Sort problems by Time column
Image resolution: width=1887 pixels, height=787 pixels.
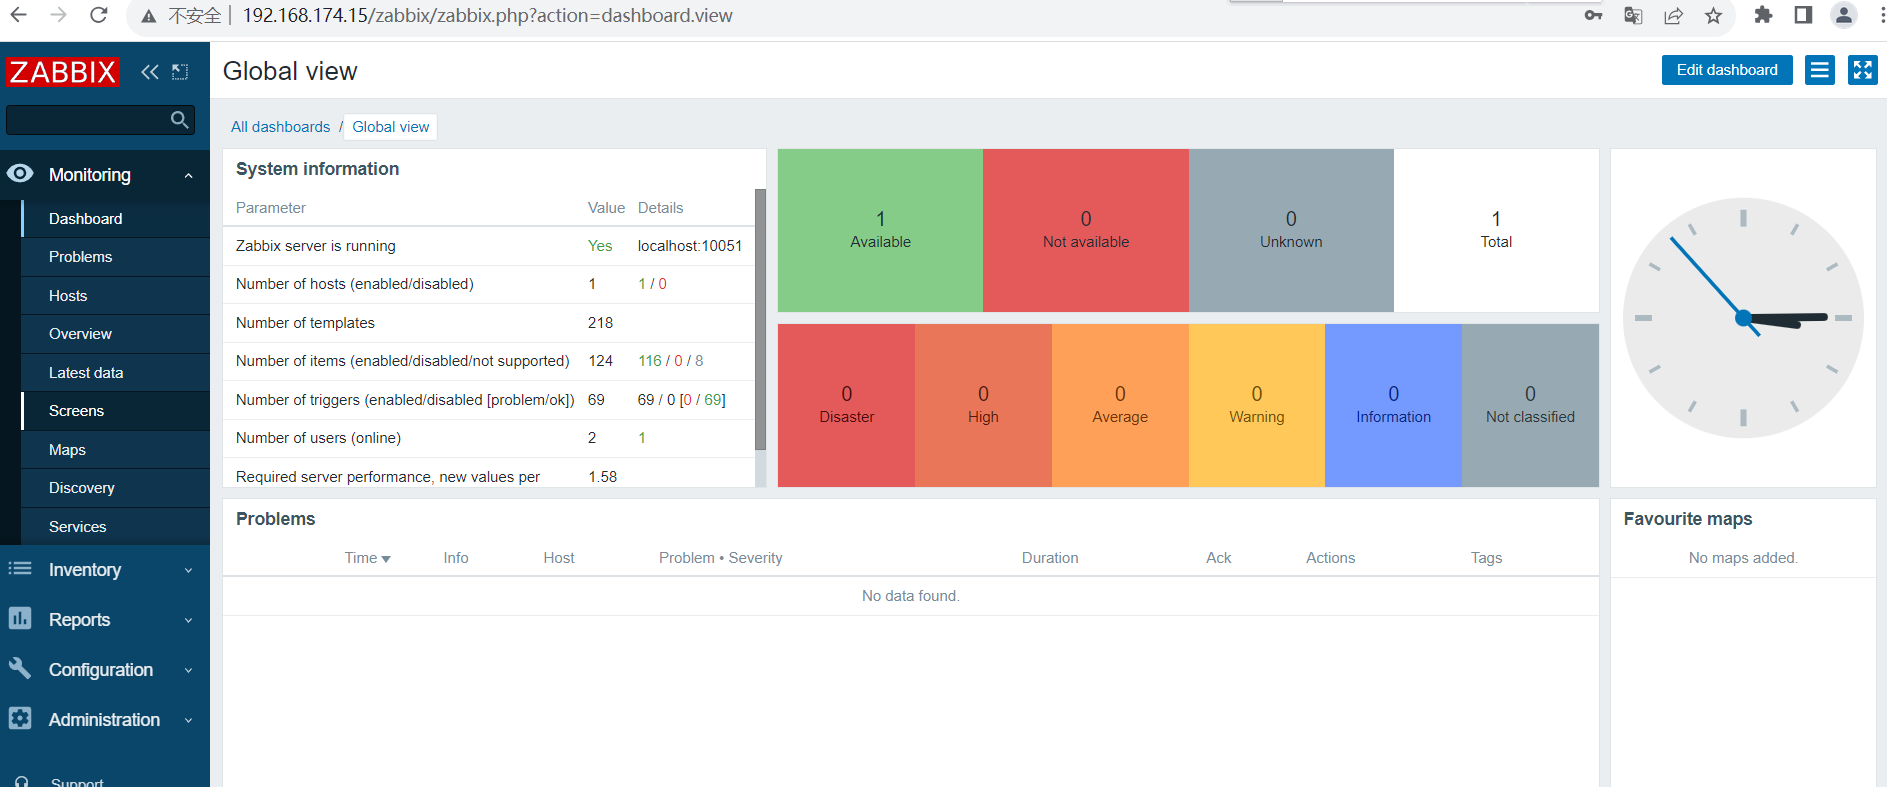(x=367, y=558)
